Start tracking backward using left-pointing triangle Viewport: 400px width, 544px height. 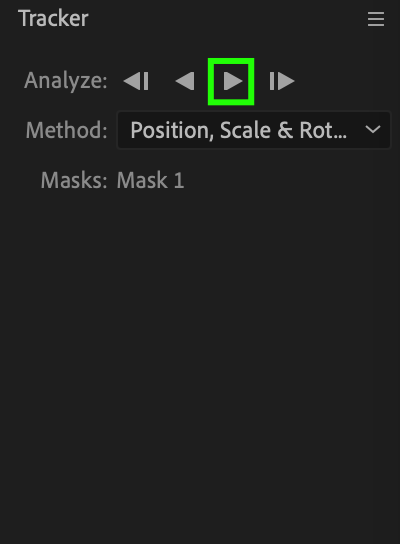(x=185, y=82)
